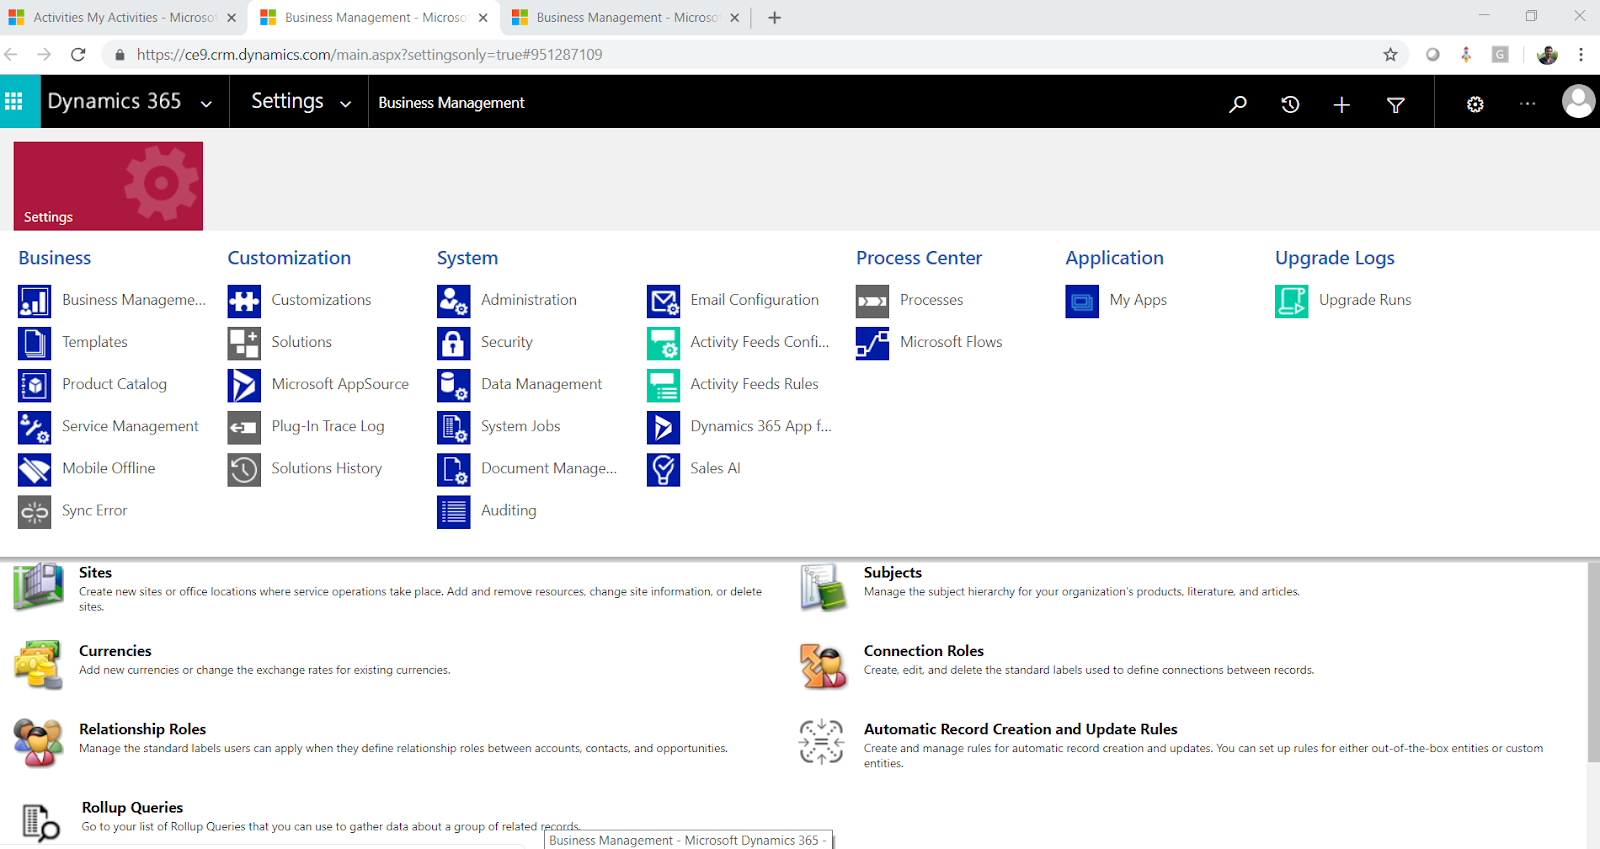Switch to the third Business Management browser tab

coord(625,18)
